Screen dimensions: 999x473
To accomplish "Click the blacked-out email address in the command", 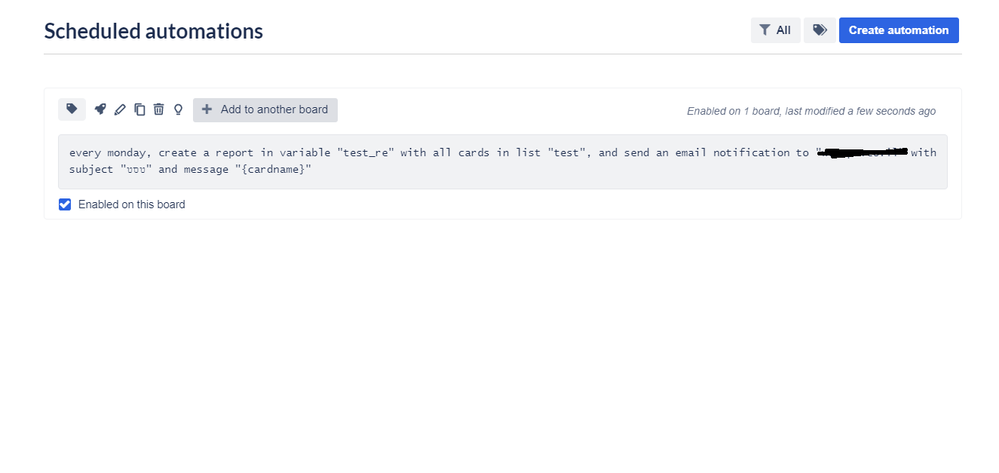I will tap(863, 152).
